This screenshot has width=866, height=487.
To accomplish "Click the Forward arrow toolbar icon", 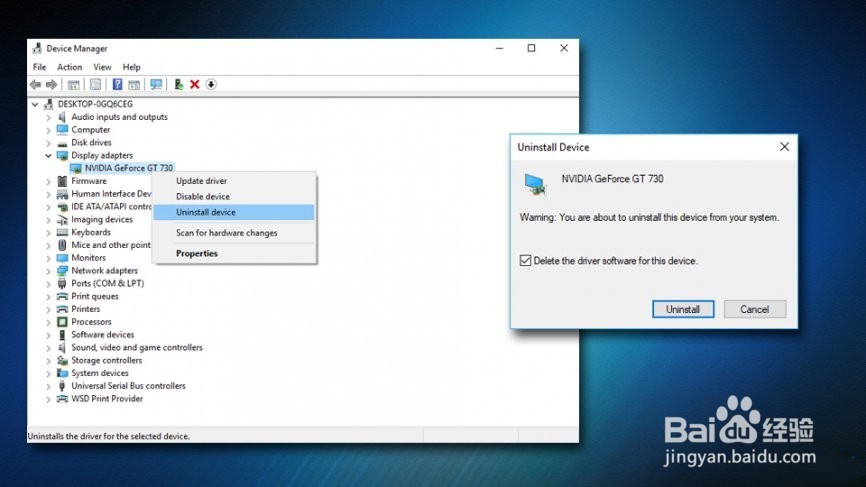I will point(51,84).
